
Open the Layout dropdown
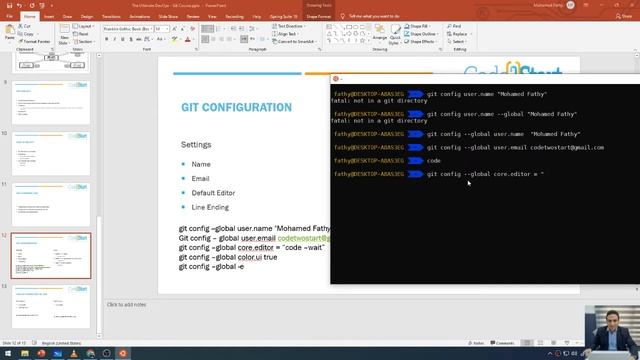coord(84,26)
